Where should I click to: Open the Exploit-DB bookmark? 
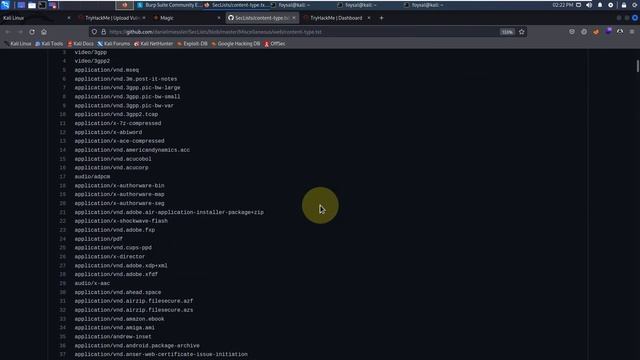click(x=192, y=44)
